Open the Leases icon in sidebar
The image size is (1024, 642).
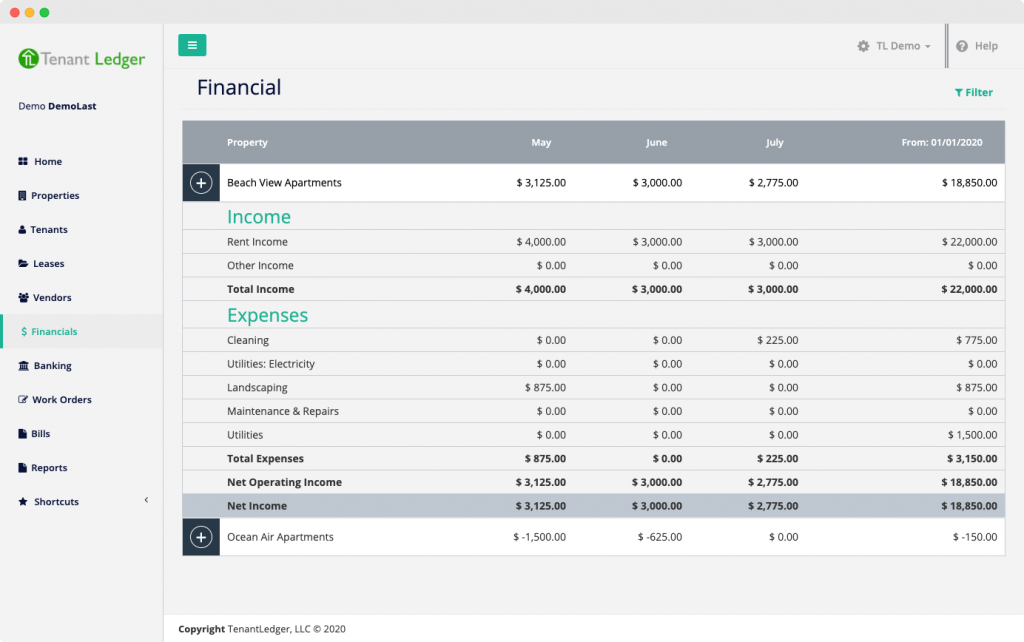[22, 263]
